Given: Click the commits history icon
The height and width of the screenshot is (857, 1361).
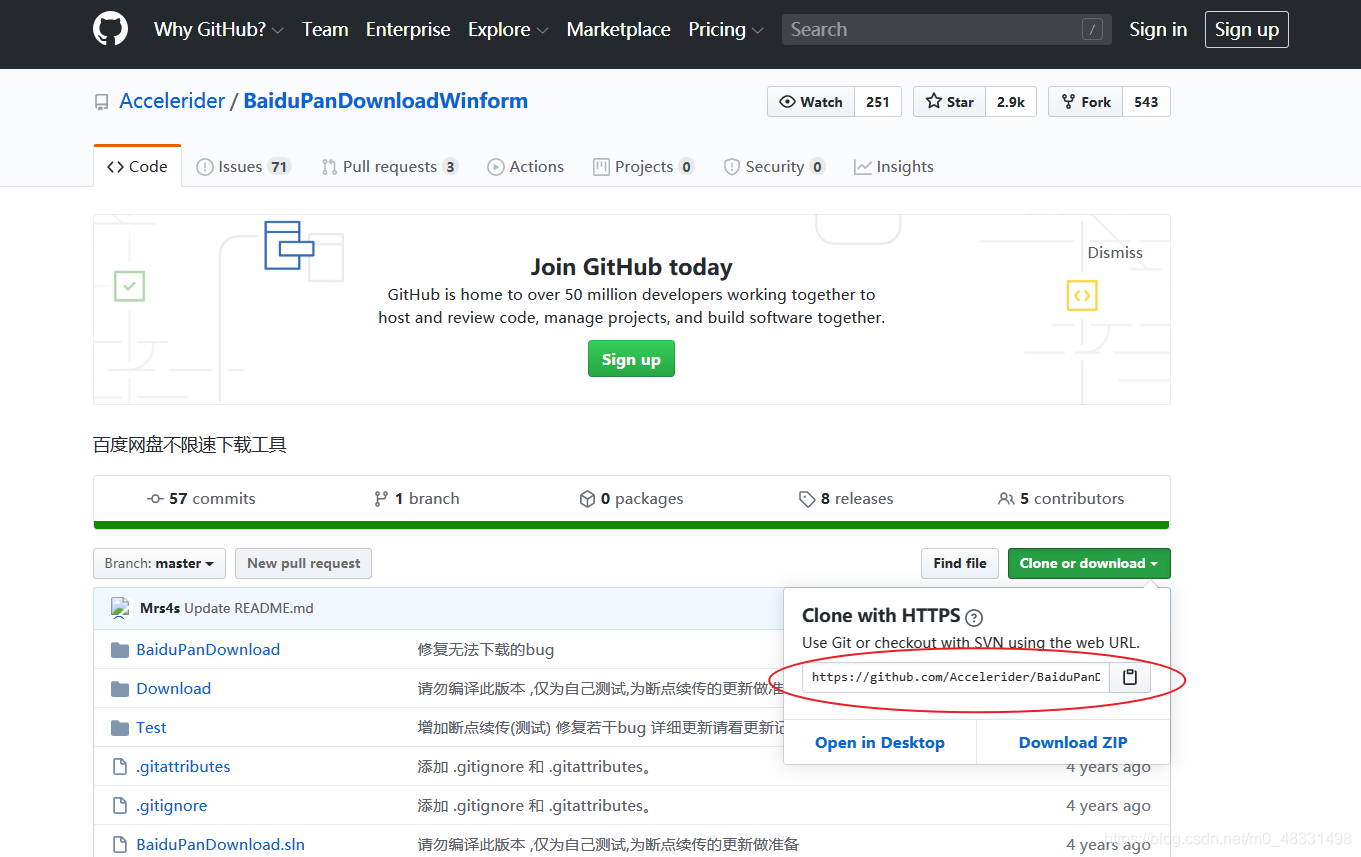Looking at the screenshot, I should pos(155,499).
